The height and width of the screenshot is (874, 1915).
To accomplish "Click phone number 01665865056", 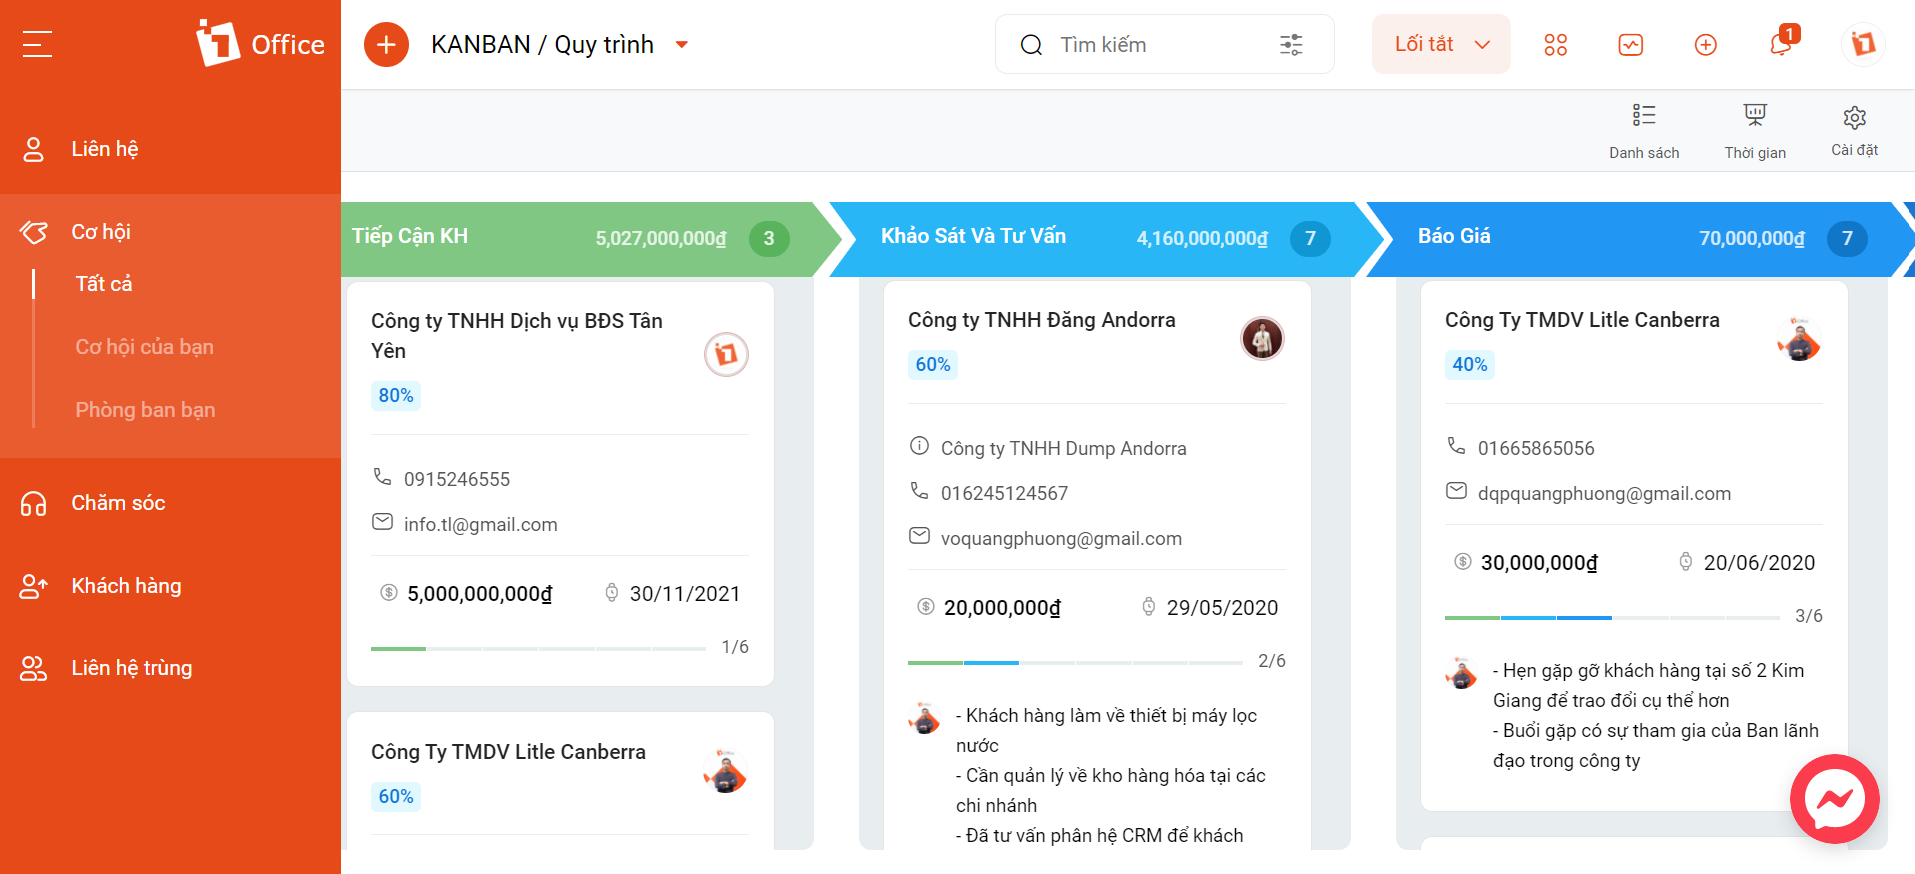I will (1536, 449).
